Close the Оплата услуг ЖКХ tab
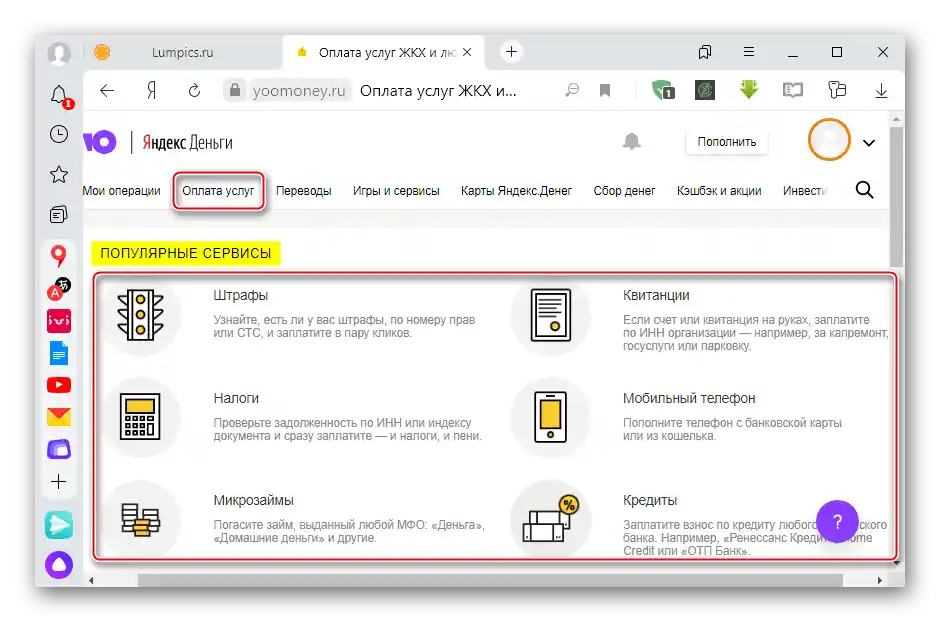 pos(467,52)
